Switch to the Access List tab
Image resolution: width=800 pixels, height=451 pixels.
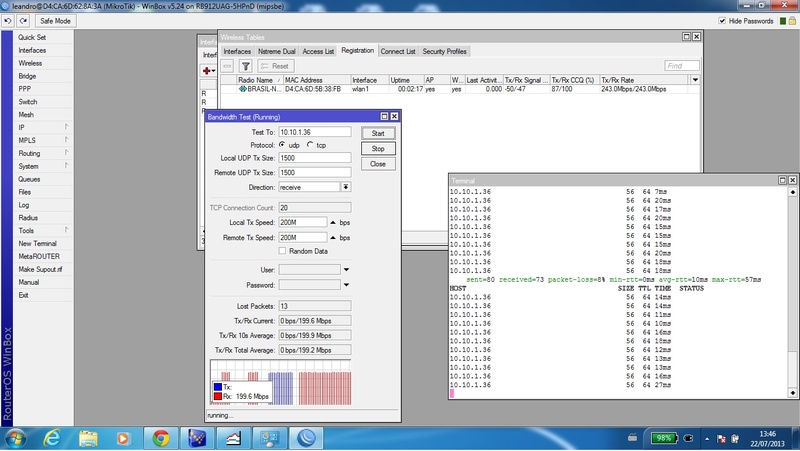click(318, 51)
